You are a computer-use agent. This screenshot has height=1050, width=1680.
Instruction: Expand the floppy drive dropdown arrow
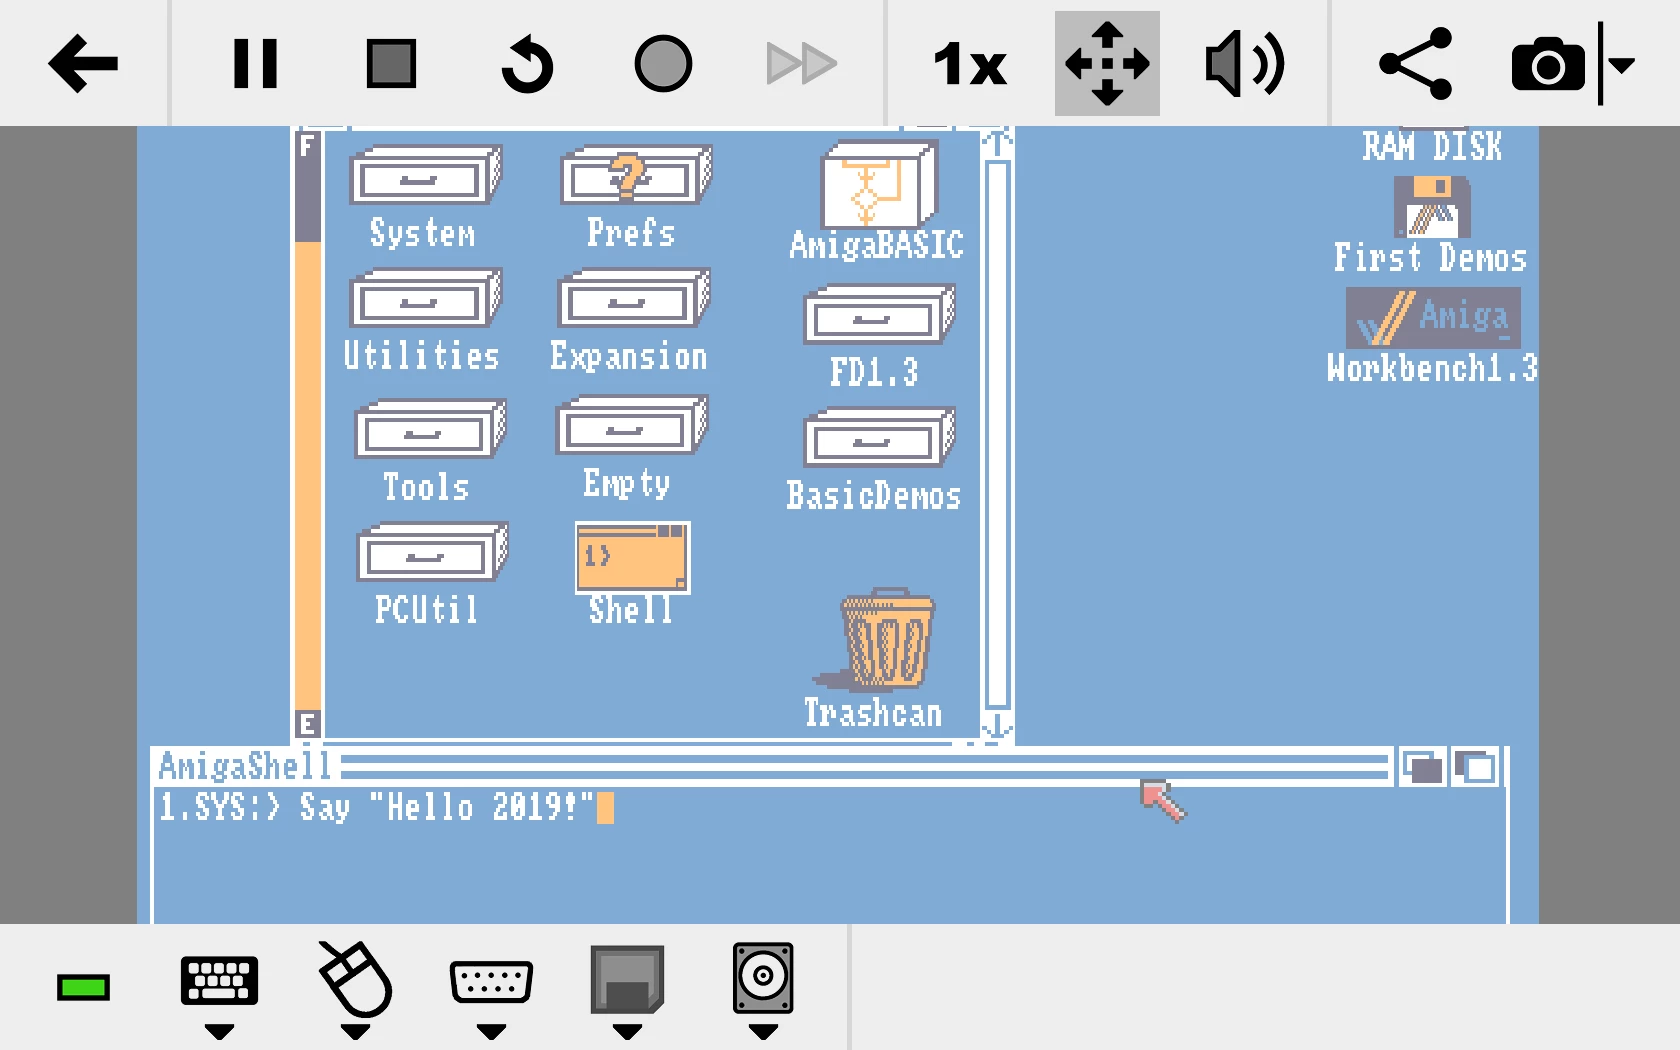tap(627, 1032)
